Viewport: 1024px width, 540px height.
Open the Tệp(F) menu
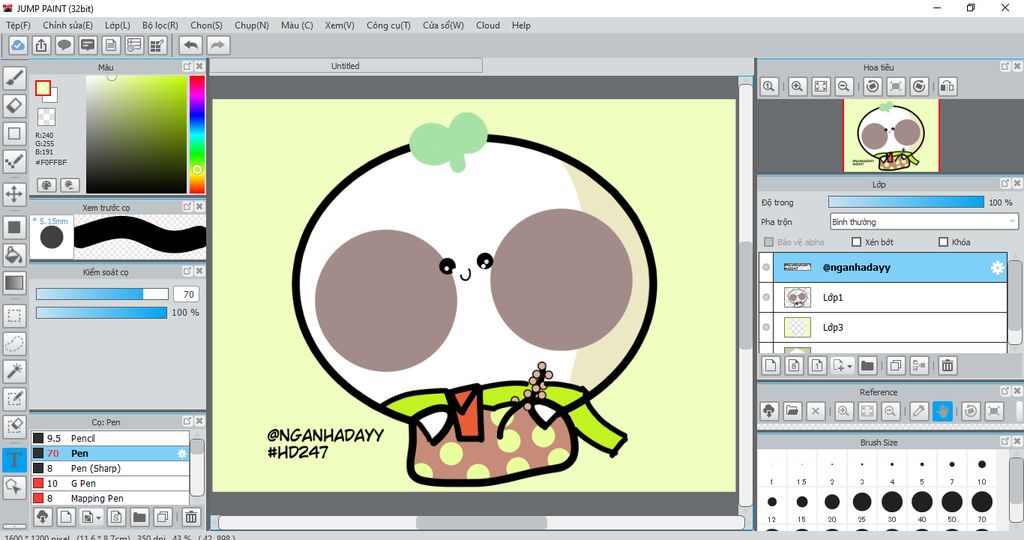pos(18,25)
